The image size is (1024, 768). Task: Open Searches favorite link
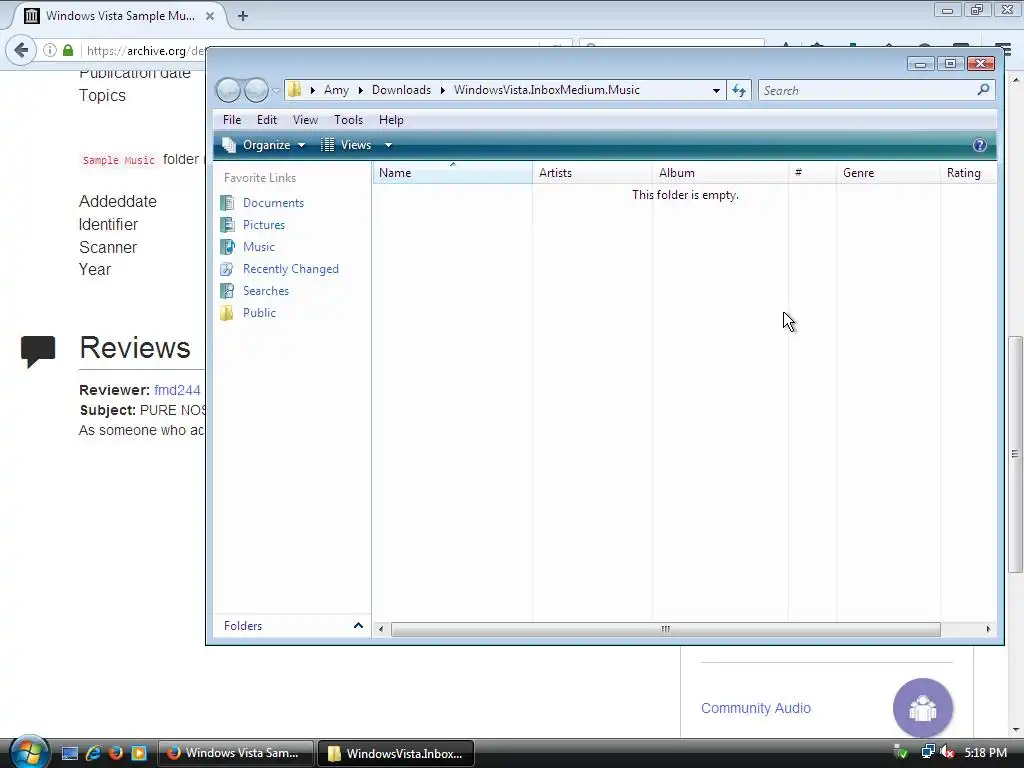[x=266, y=291]
